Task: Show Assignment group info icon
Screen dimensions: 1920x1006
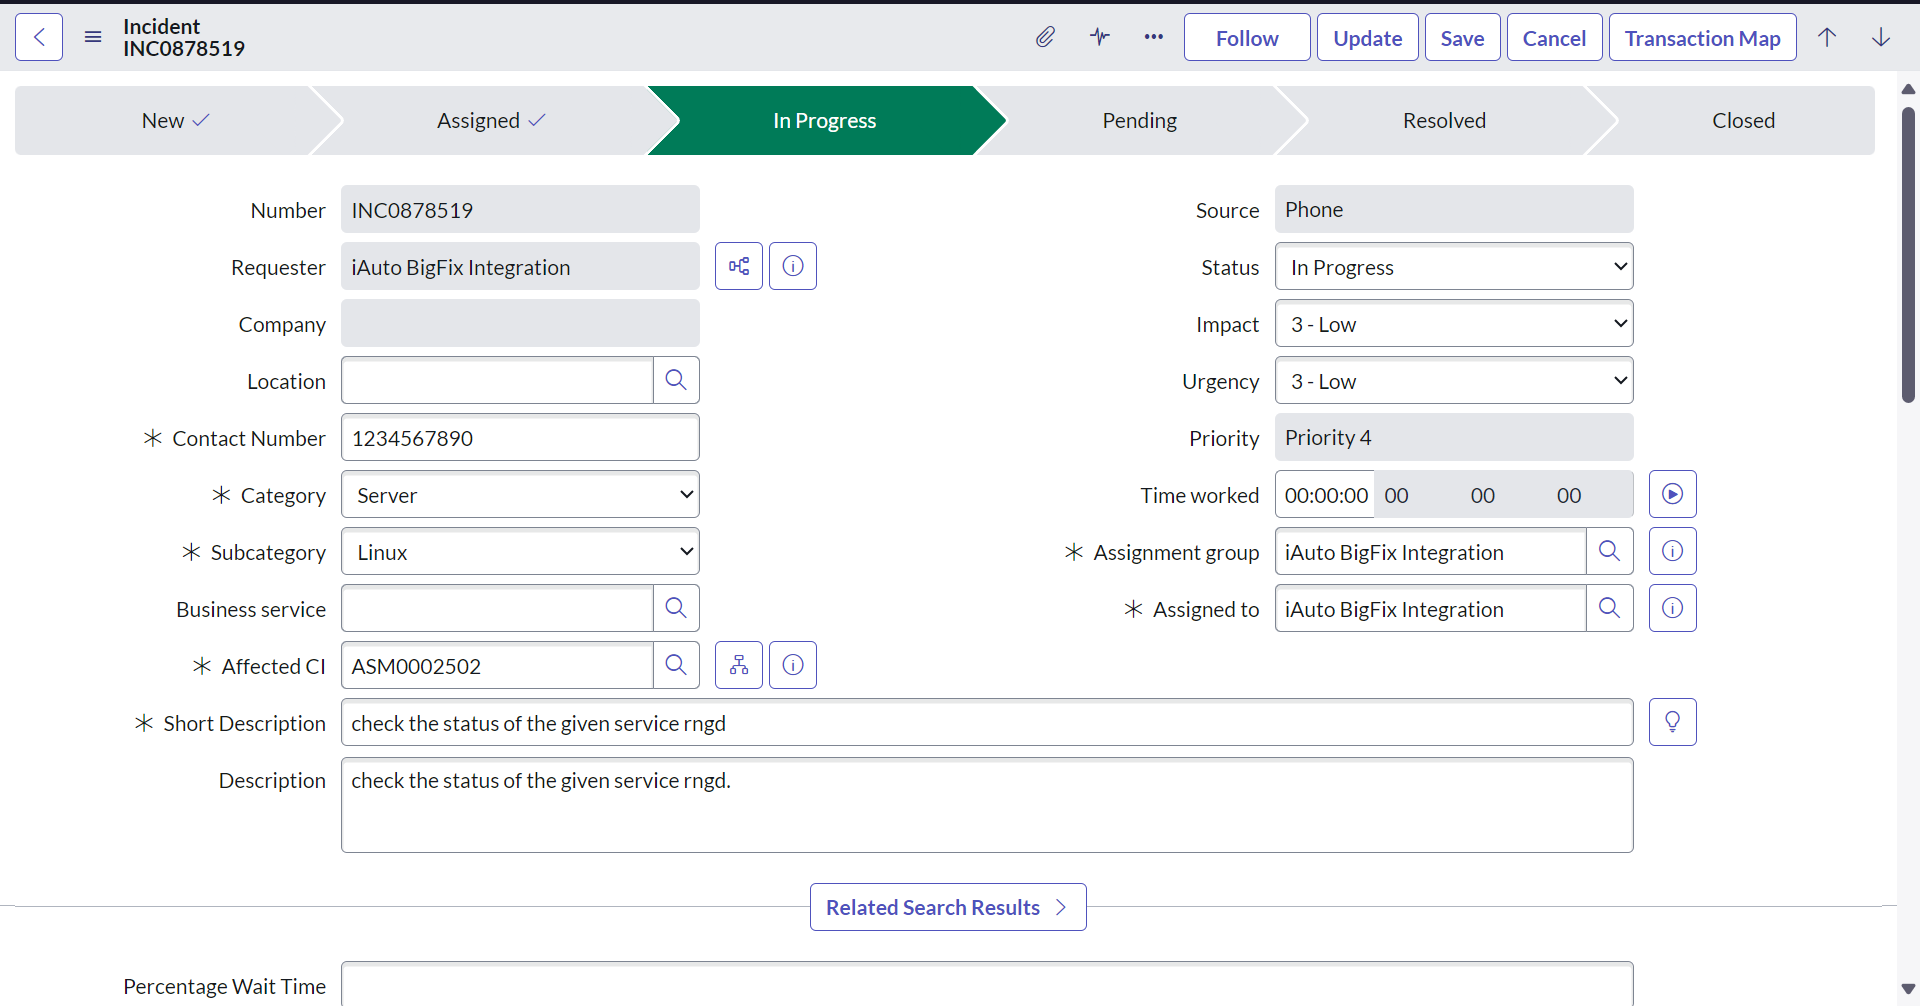Action: click(1672, 552)
